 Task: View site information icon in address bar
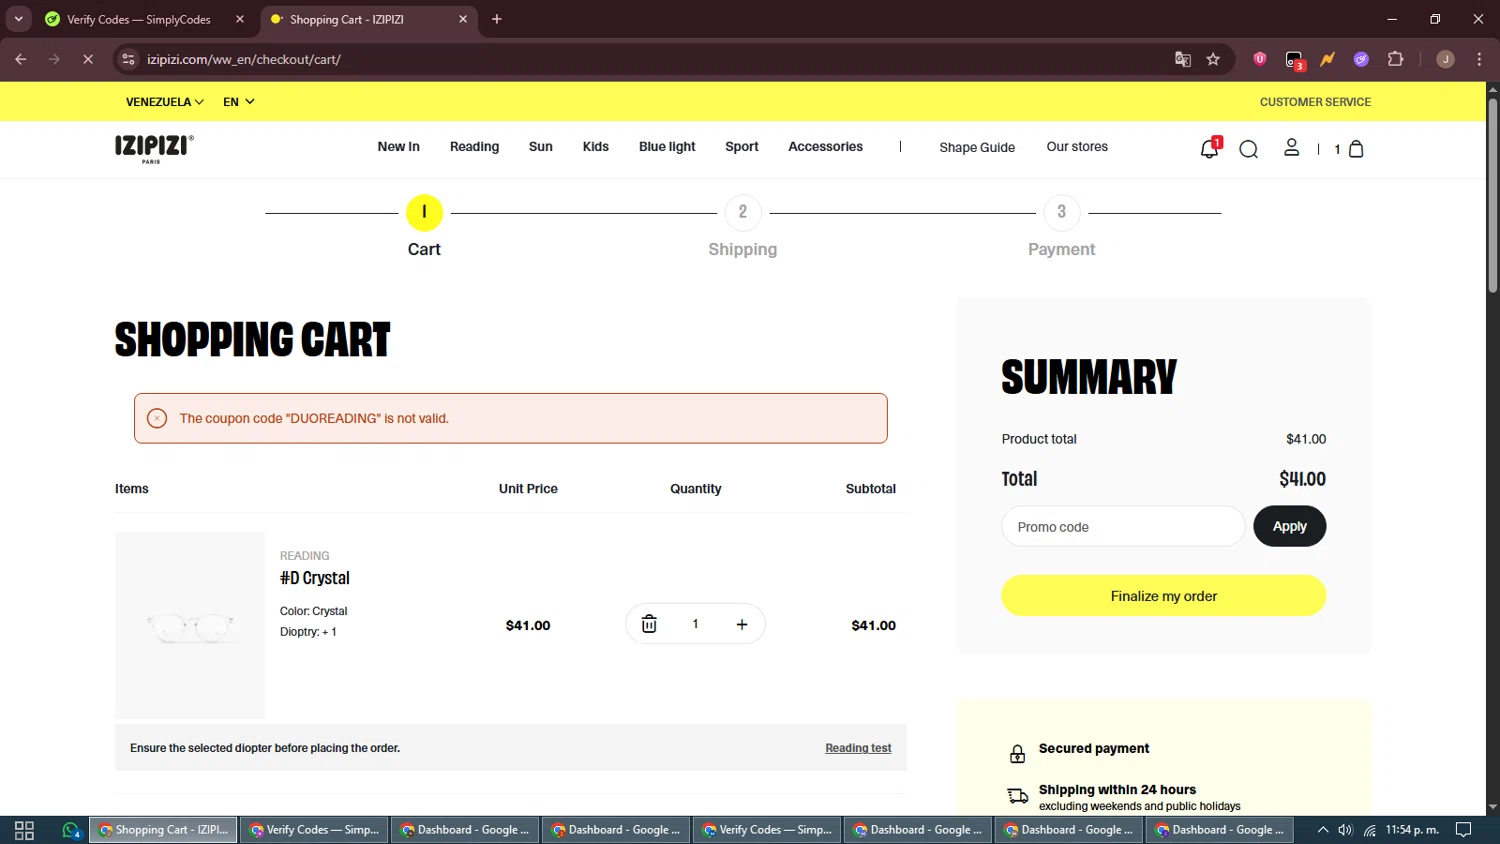click(x=128, y=60)
